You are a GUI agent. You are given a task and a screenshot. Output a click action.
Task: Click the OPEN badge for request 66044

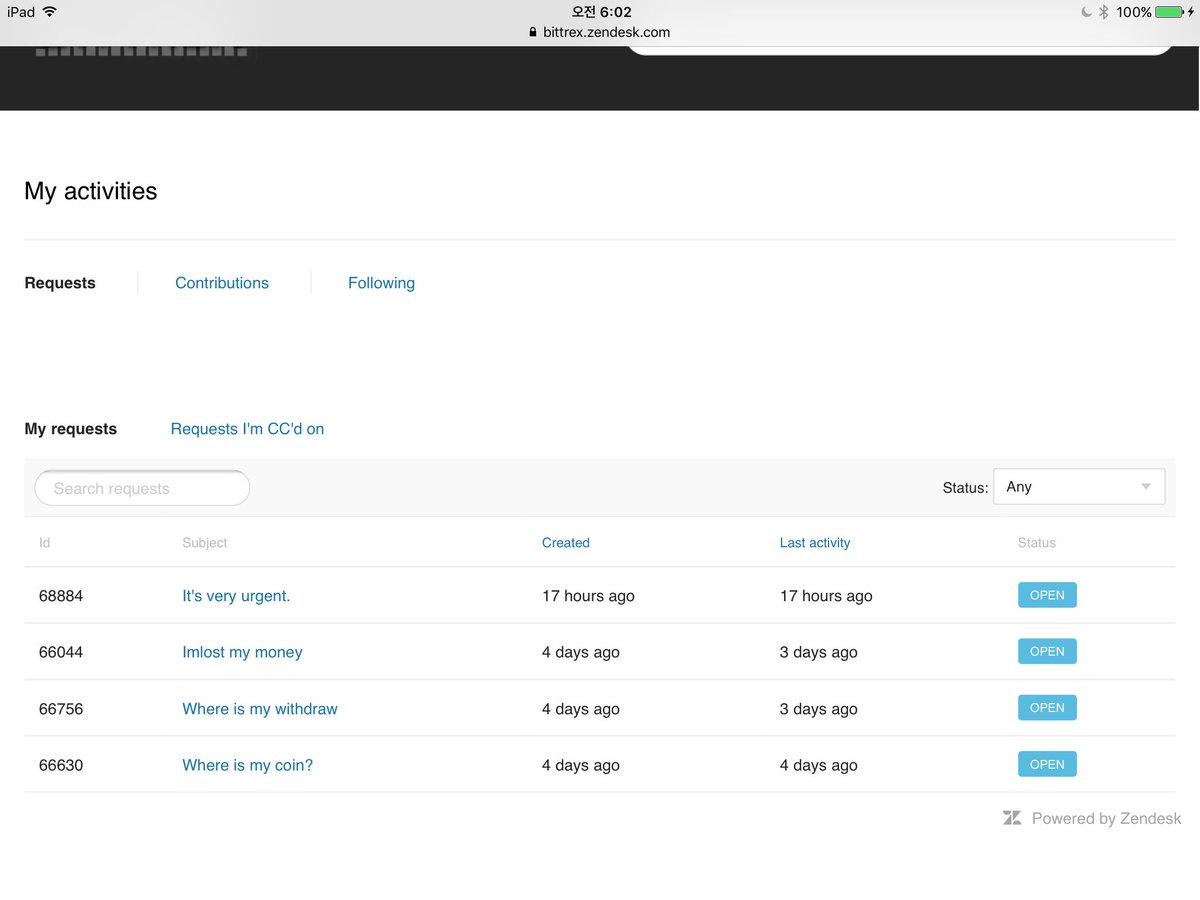(1047, 651)
